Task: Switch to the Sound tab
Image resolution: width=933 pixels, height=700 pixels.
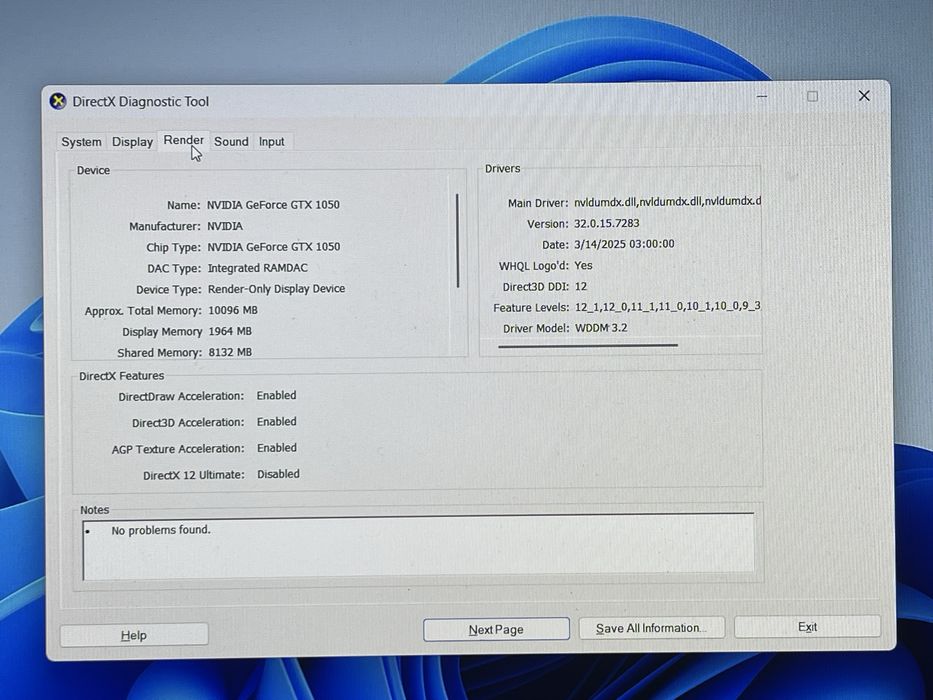Action: [231, 142]
